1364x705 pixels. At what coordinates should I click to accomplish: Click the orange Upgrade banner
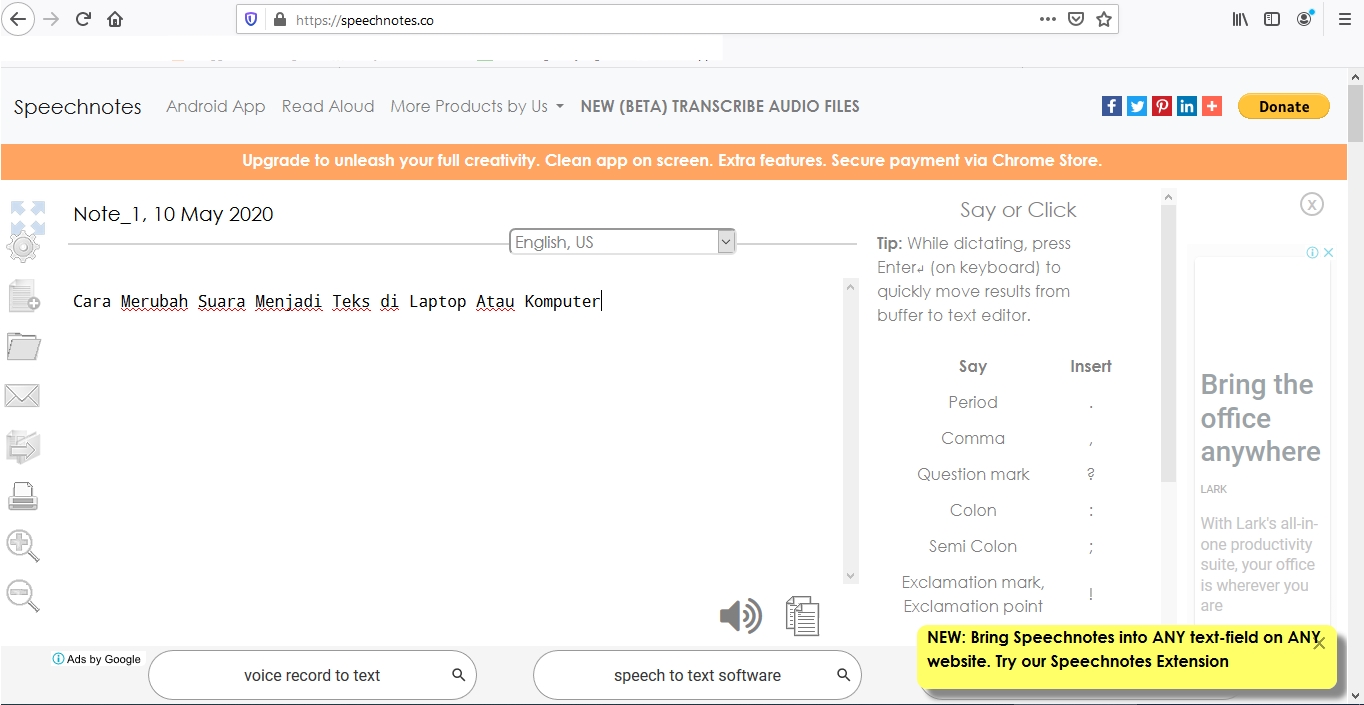[x=673, y=161]
